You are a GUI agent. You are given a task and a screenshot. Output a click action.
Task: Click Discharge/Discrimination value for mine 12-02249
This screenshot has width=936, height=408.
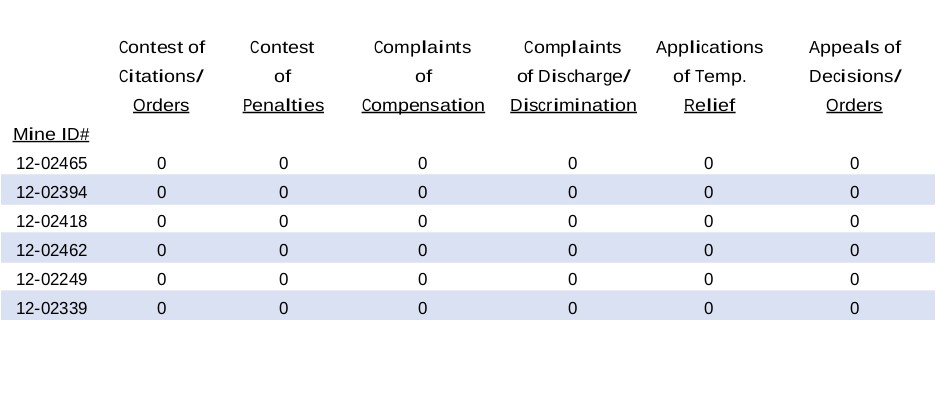click(x=573, y=279)
